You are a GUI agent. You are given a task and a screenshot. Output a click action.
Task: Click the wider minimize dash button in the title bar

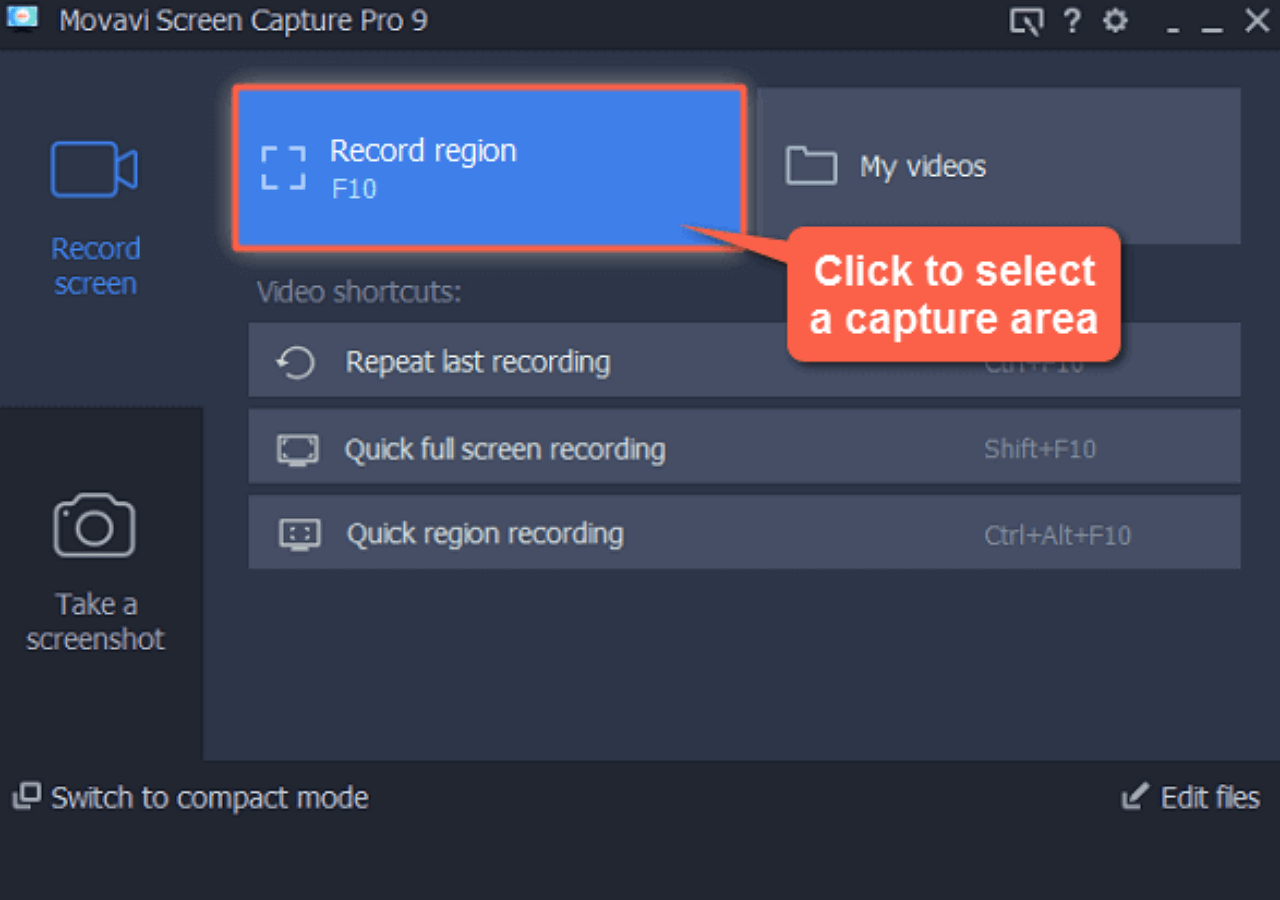tap(1212, 29)
